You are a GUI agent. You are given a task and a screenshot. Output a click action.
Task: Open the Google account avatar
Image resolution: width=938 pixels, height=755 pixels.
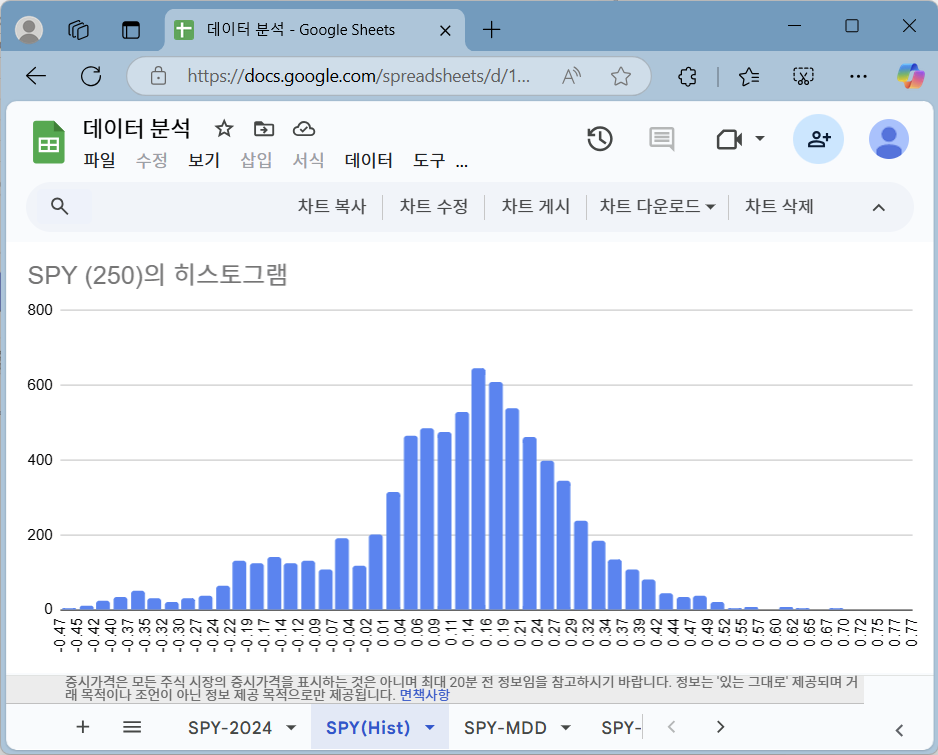pos(889,139)
